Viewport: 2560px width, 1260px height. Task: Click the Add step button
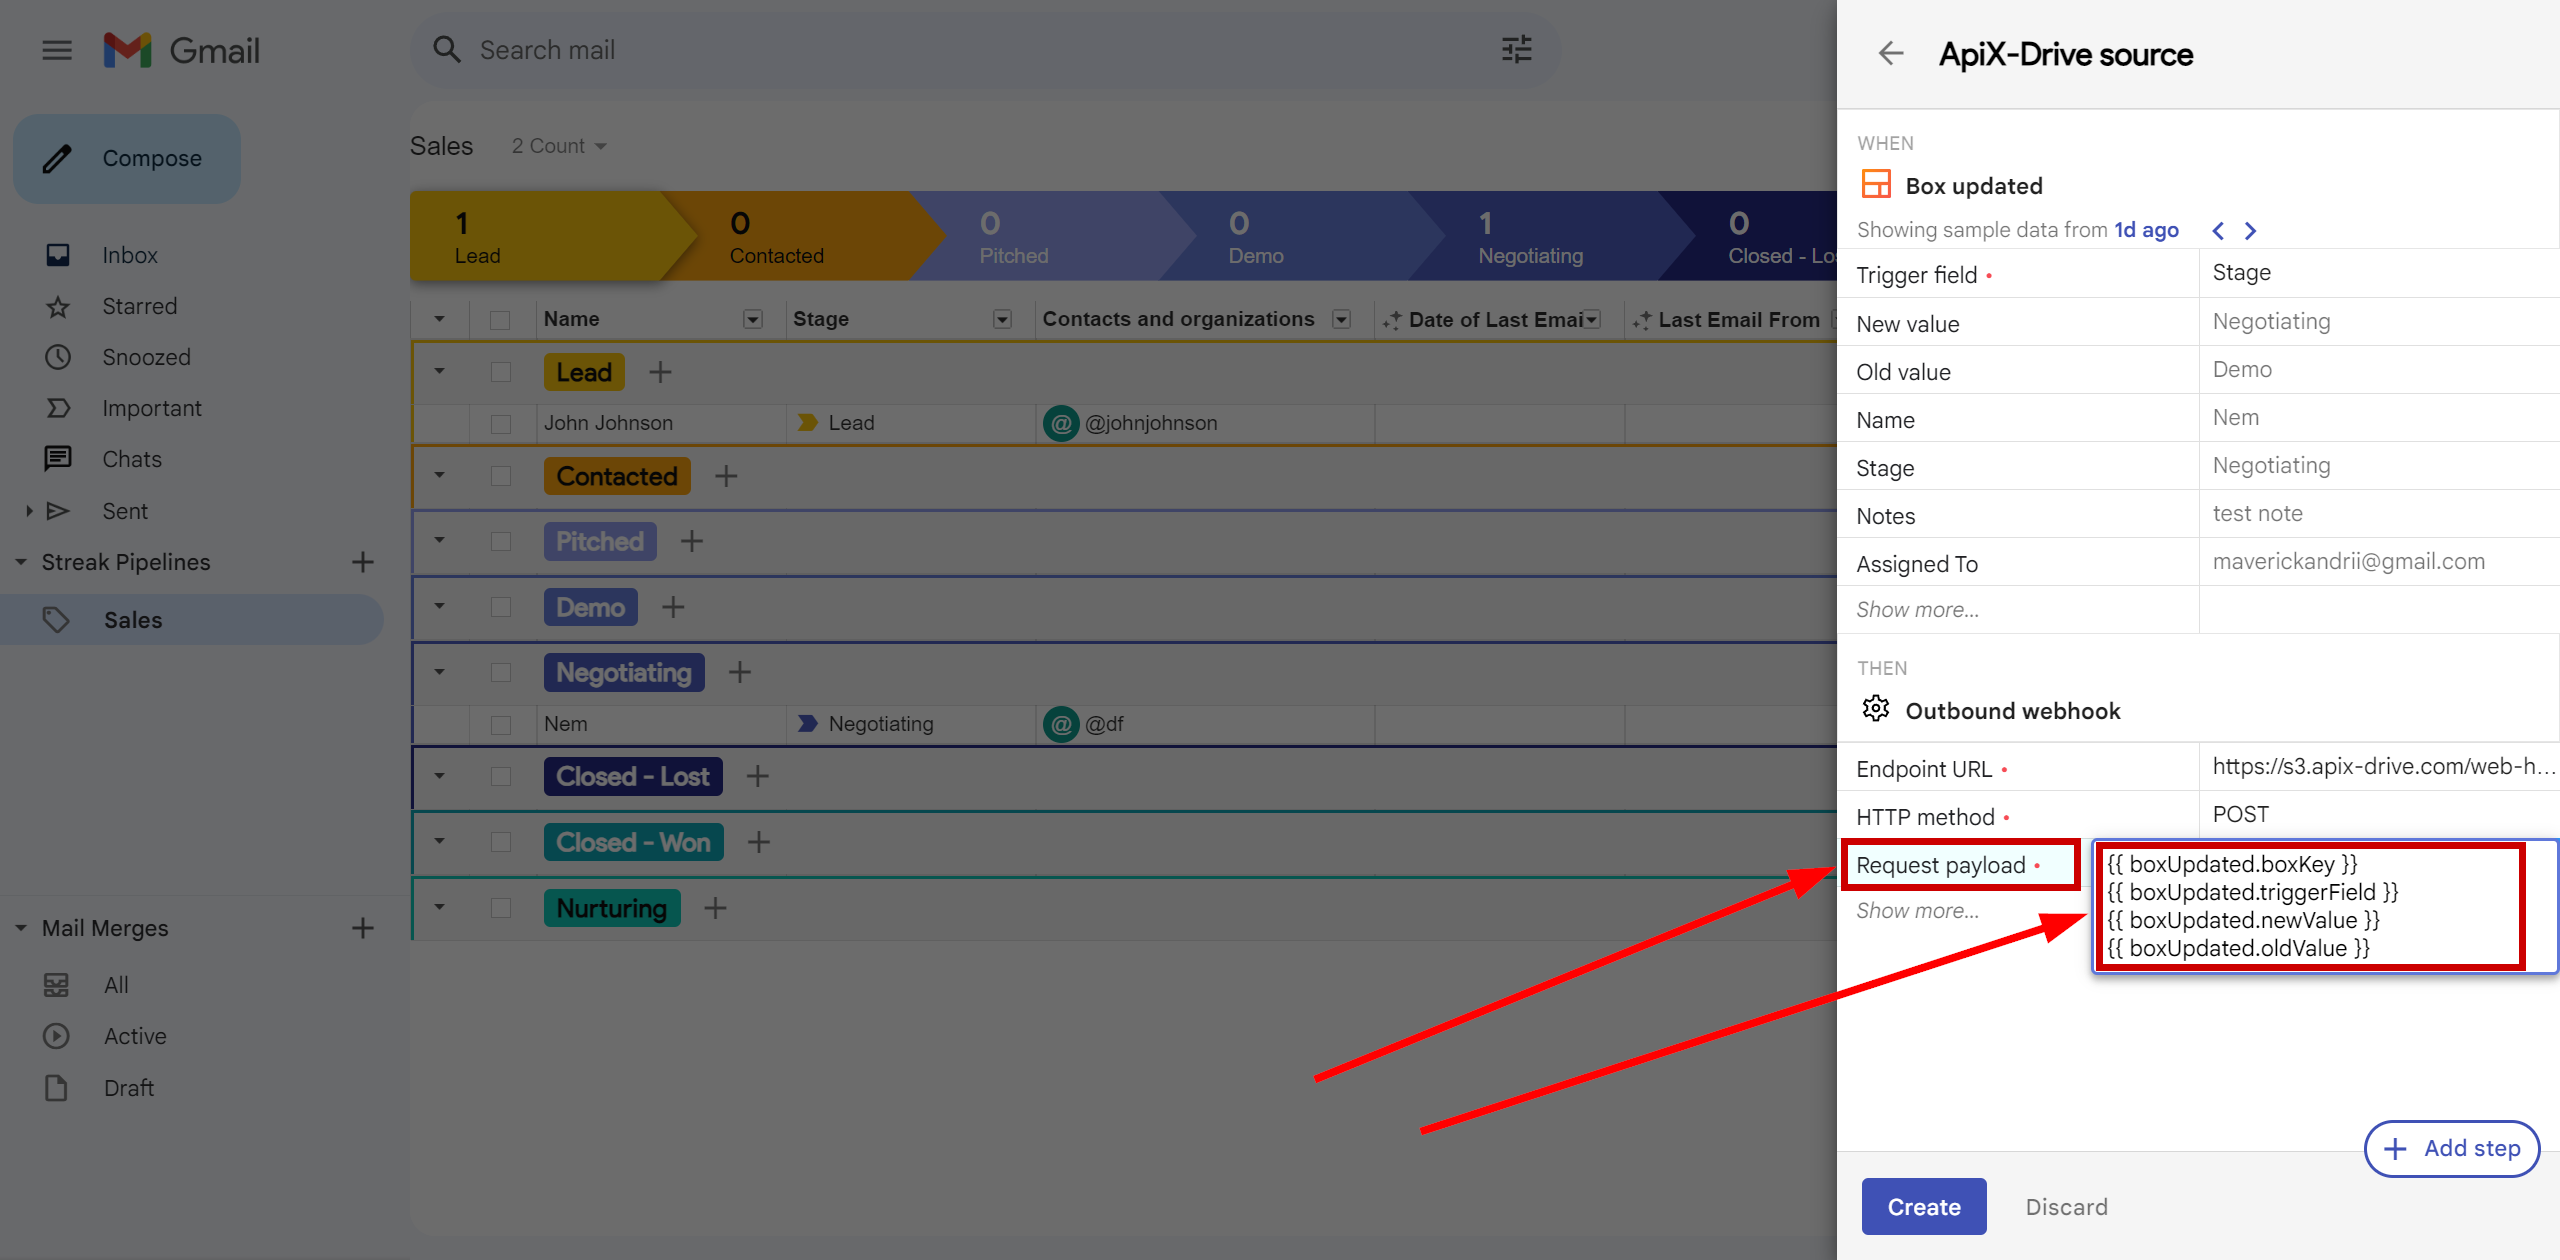[2452, 1148]
